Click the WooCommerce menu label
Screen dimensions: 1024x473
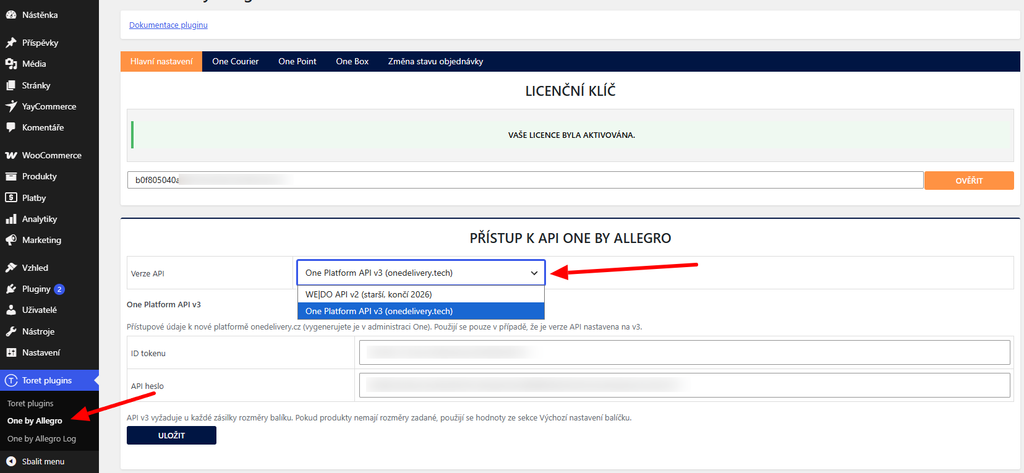click(52, 155)
